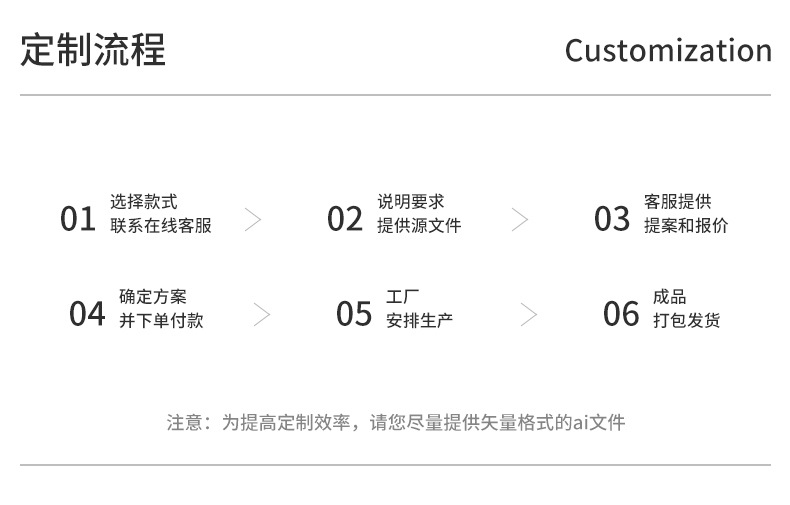
Task: Click the arrow between steps 05 and 06
Action: point(529,314)
